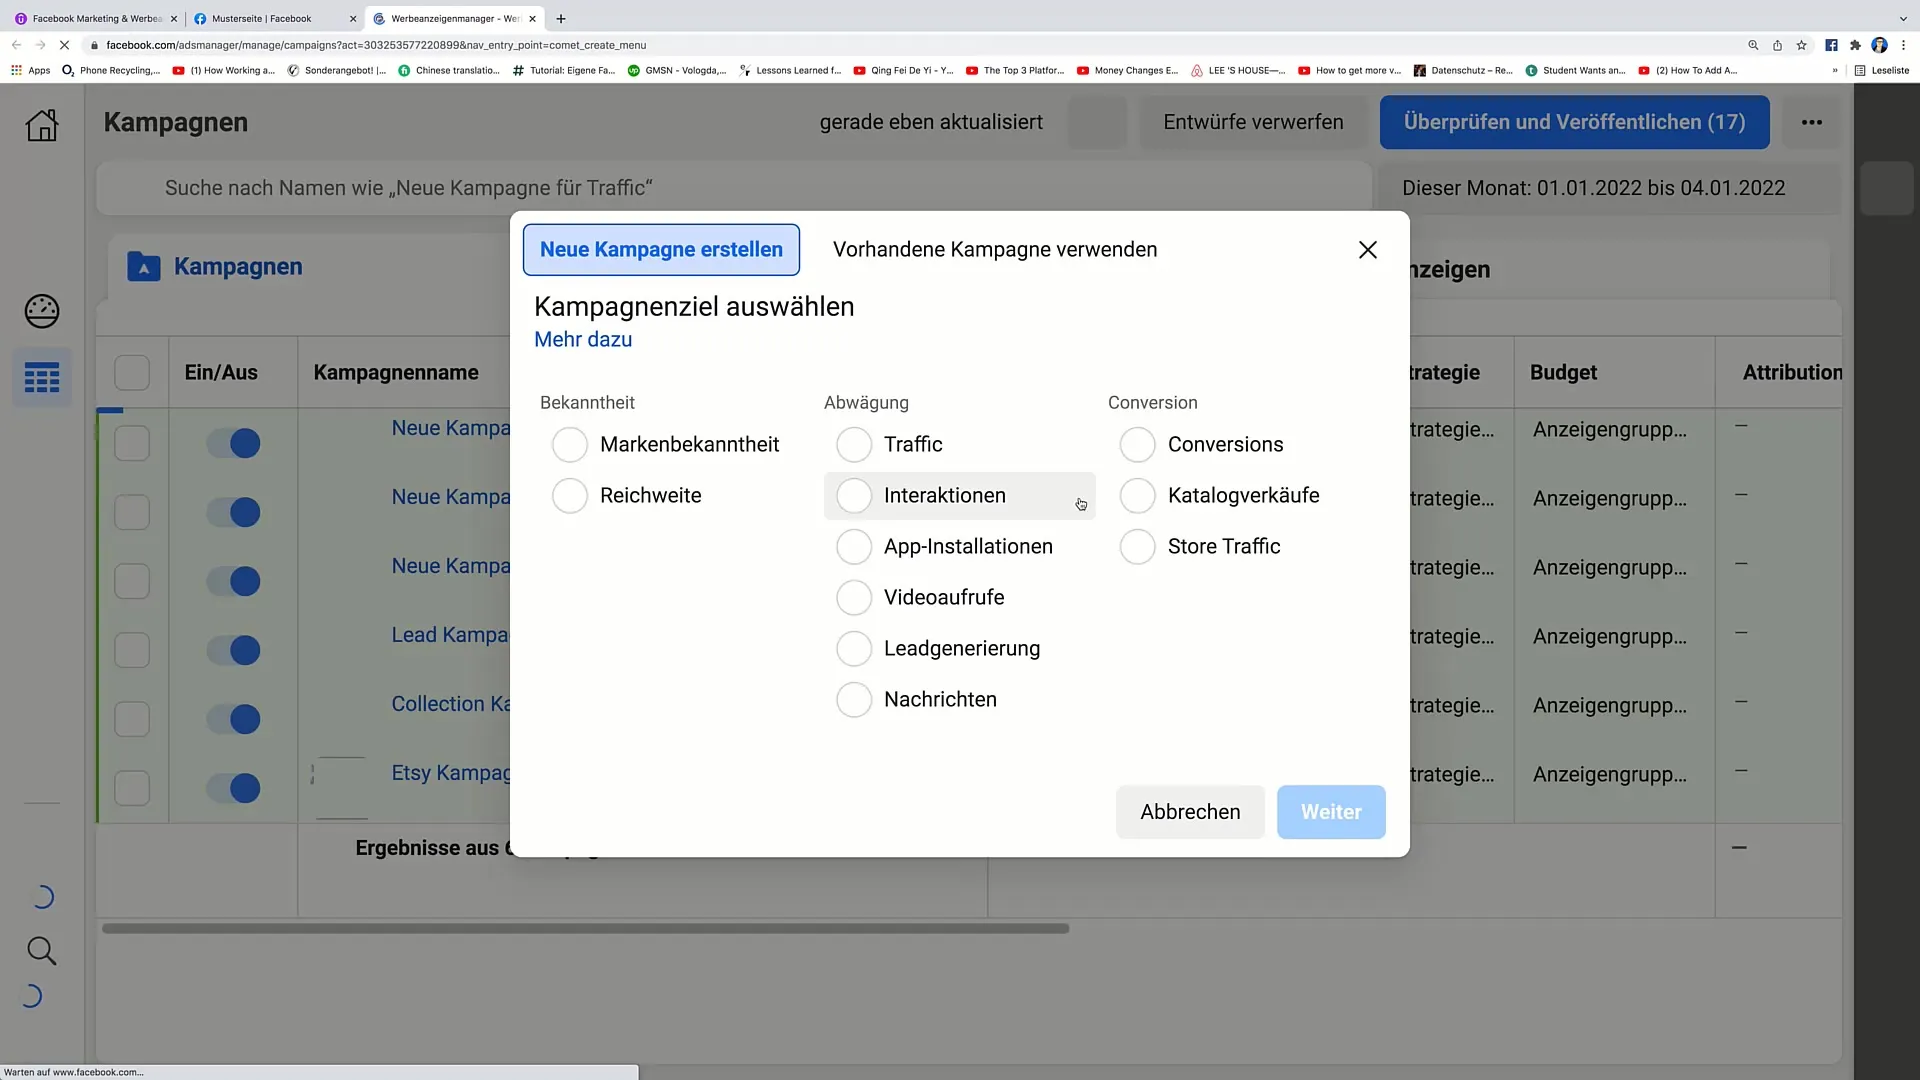Click the Mehr dazu link

click(584, 340)
